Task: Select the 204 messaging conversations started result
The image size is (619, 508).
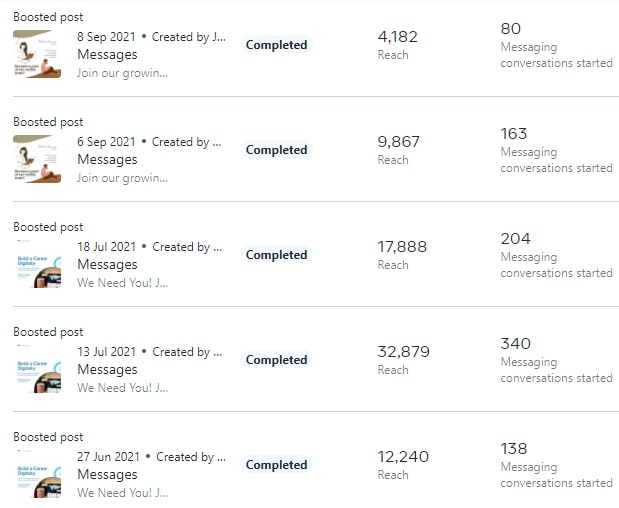Action: coord(515,239)
